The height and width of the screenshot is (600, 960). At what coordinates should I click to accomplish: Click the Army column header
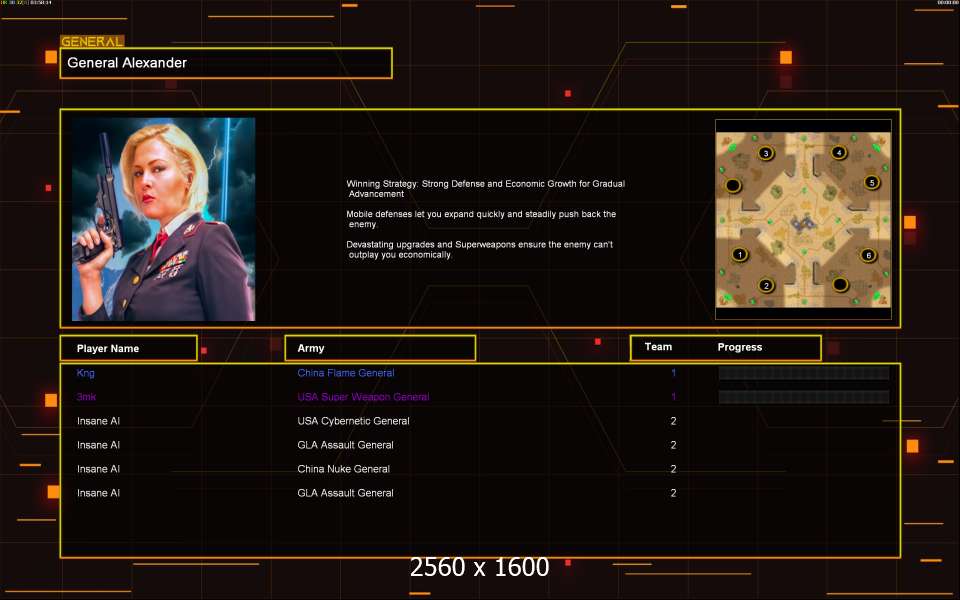pos(380,348)
